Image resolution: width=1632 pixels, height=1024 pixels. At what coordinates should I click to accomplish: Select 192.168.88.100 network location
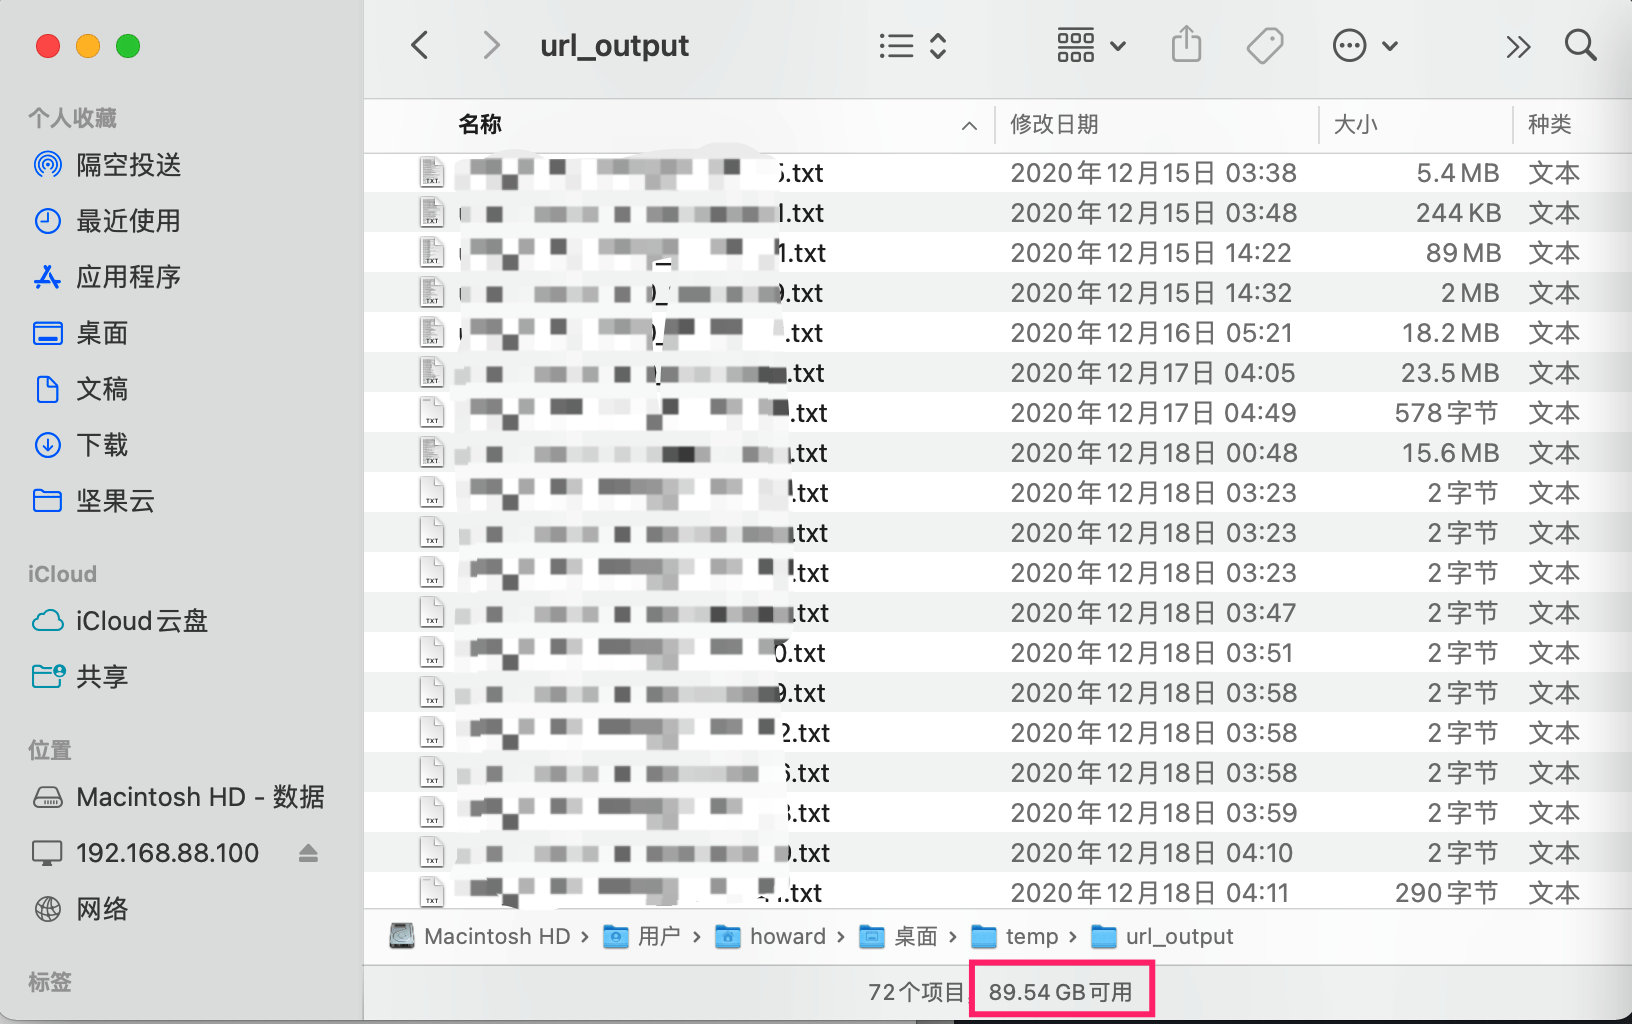pyautogui.click(x=146, y=853)
